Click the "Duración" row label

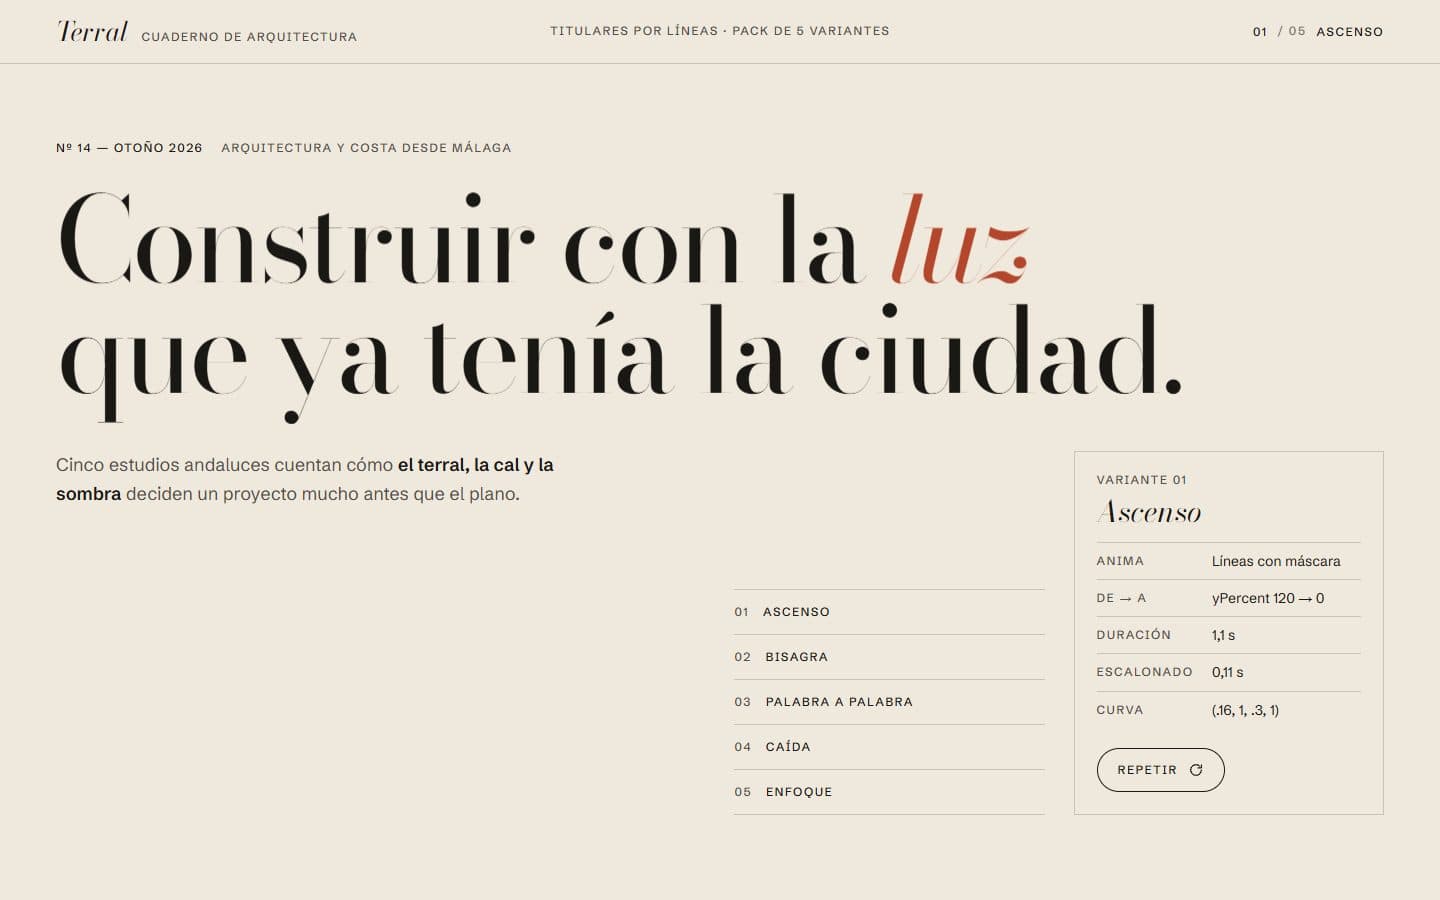click(1133, 635)
